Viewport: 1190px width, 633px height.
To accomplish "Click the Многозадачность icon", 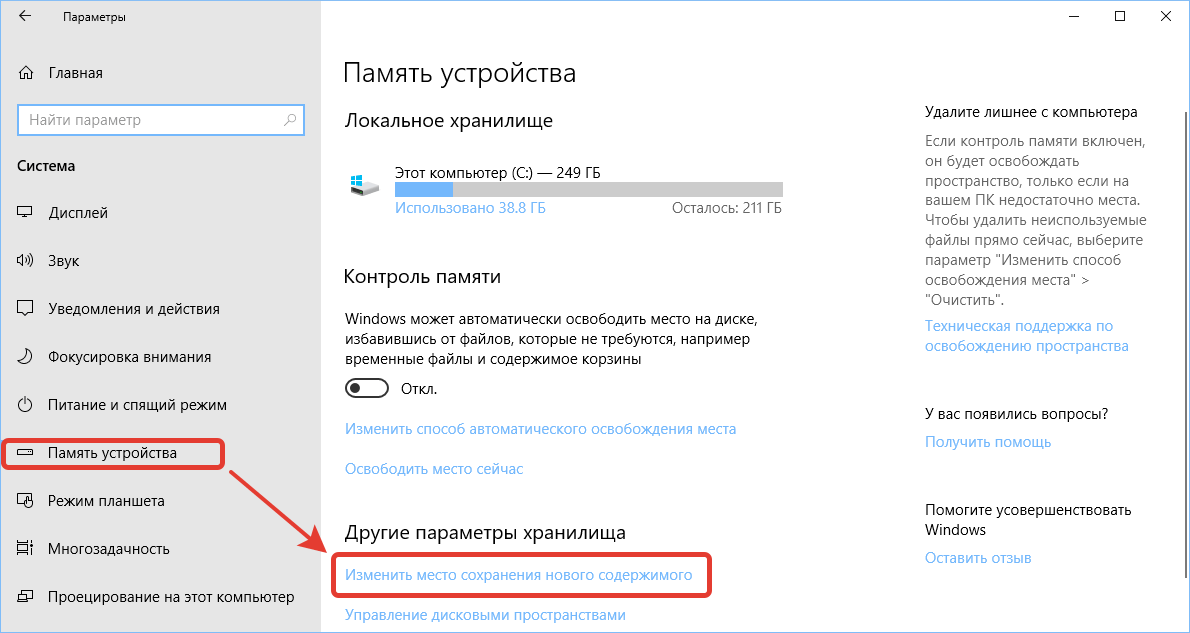I will coord(25,549).
